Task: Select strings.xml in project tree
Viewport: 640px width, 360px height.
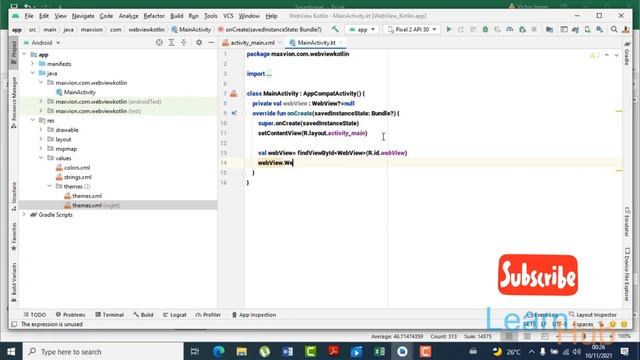Action: tap(78, 177)
